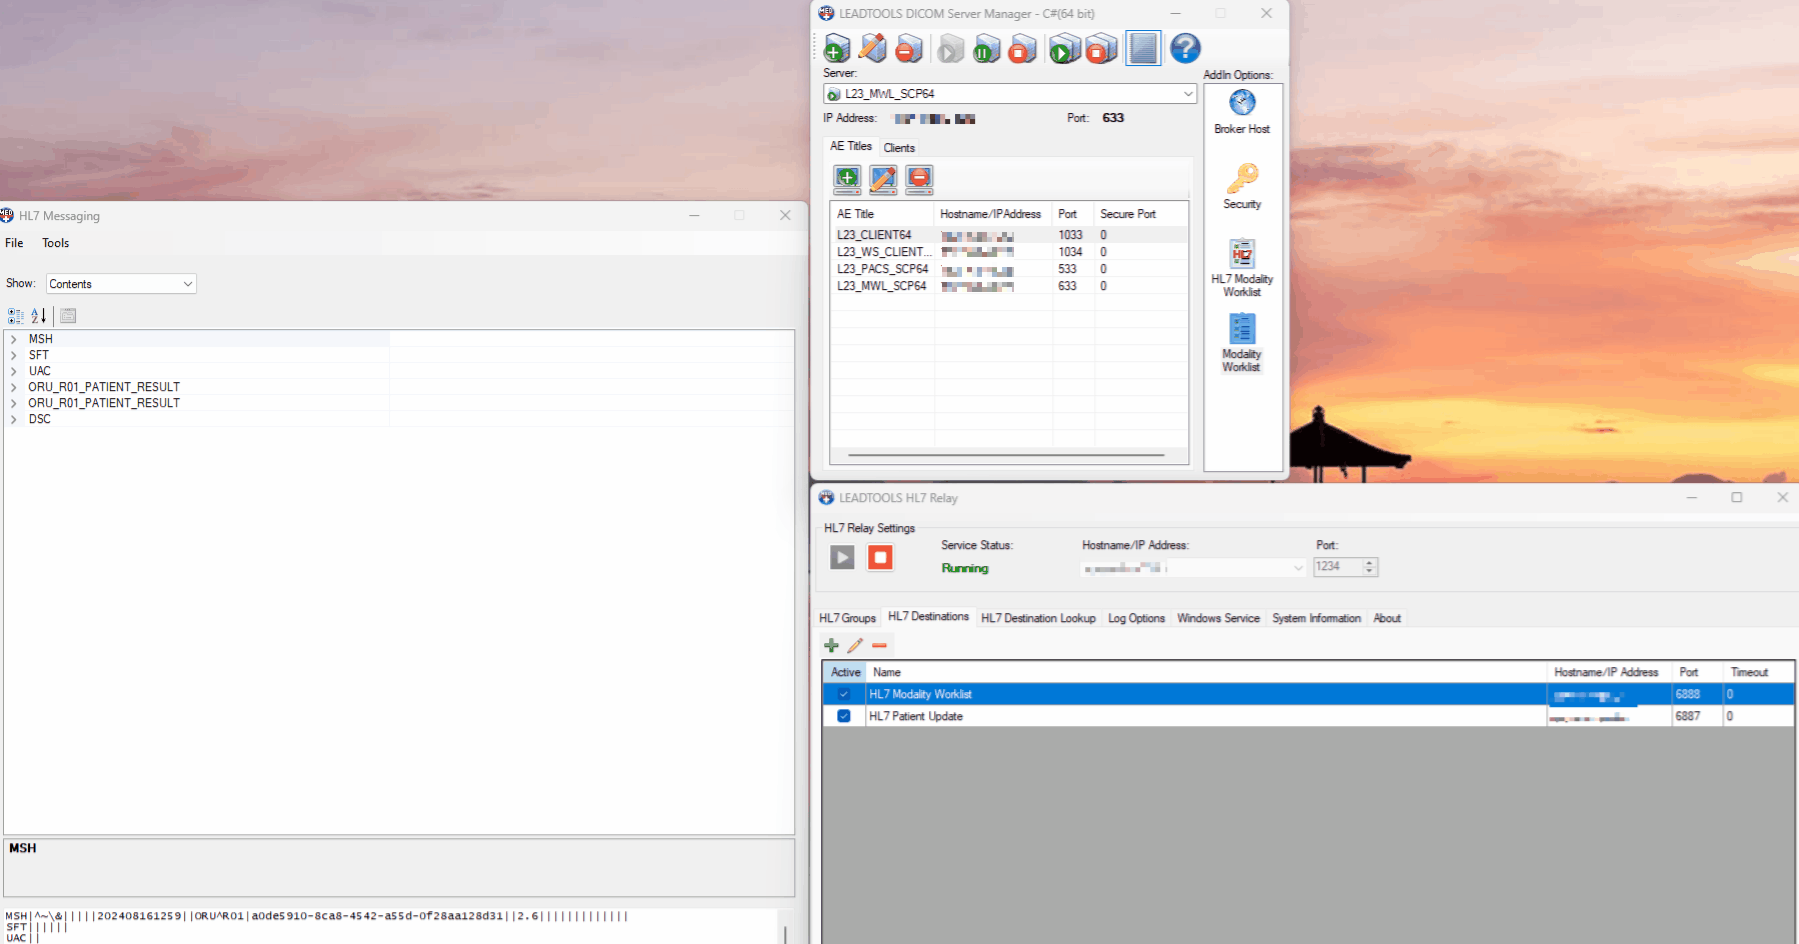
Task: Click the green plus add destination icon
Action: click(x=831, y=645)
